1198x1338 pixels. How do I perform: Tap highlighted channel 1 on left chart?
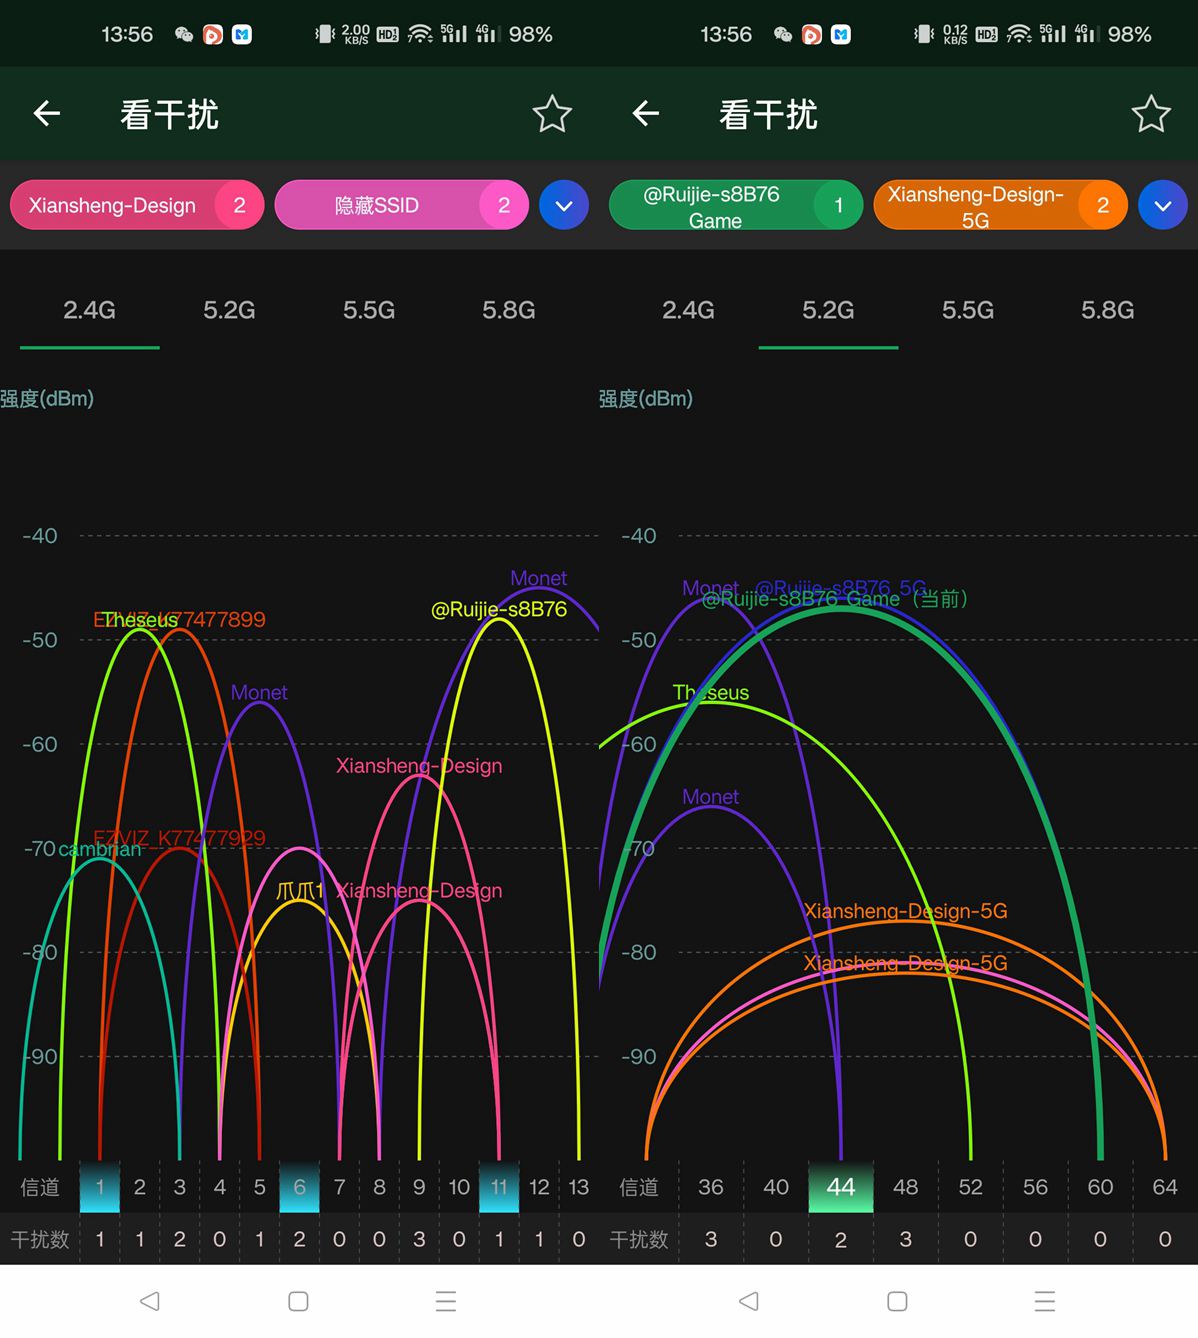pos(100,1187)
